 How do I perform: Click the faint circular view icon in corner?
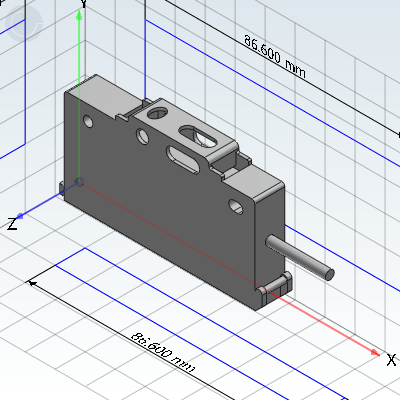click(23, 23)
